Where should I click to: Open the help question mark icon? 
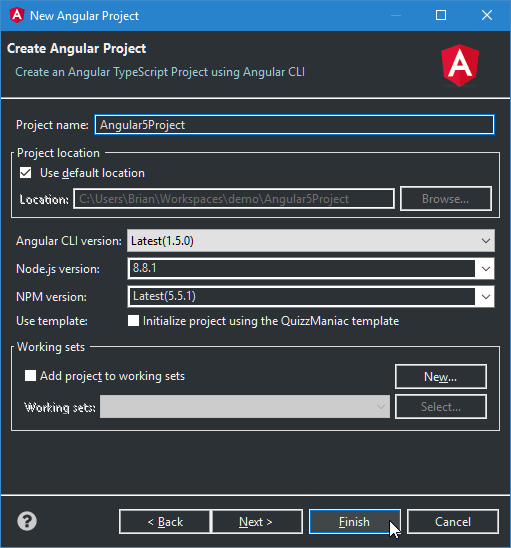[x=27, y=521]
